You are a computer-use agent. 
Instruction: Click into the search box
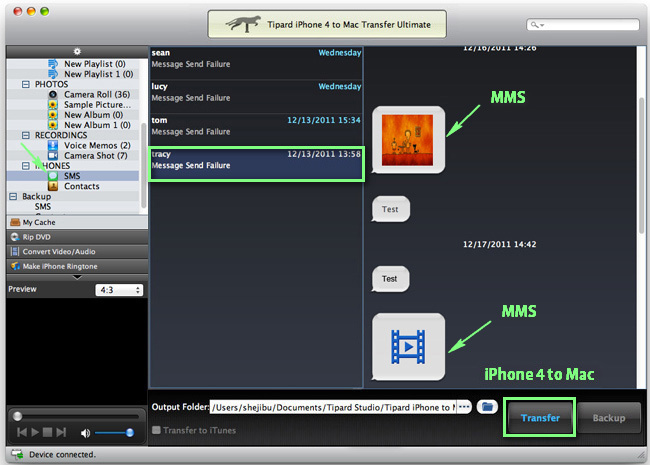[x=583, y=25]
